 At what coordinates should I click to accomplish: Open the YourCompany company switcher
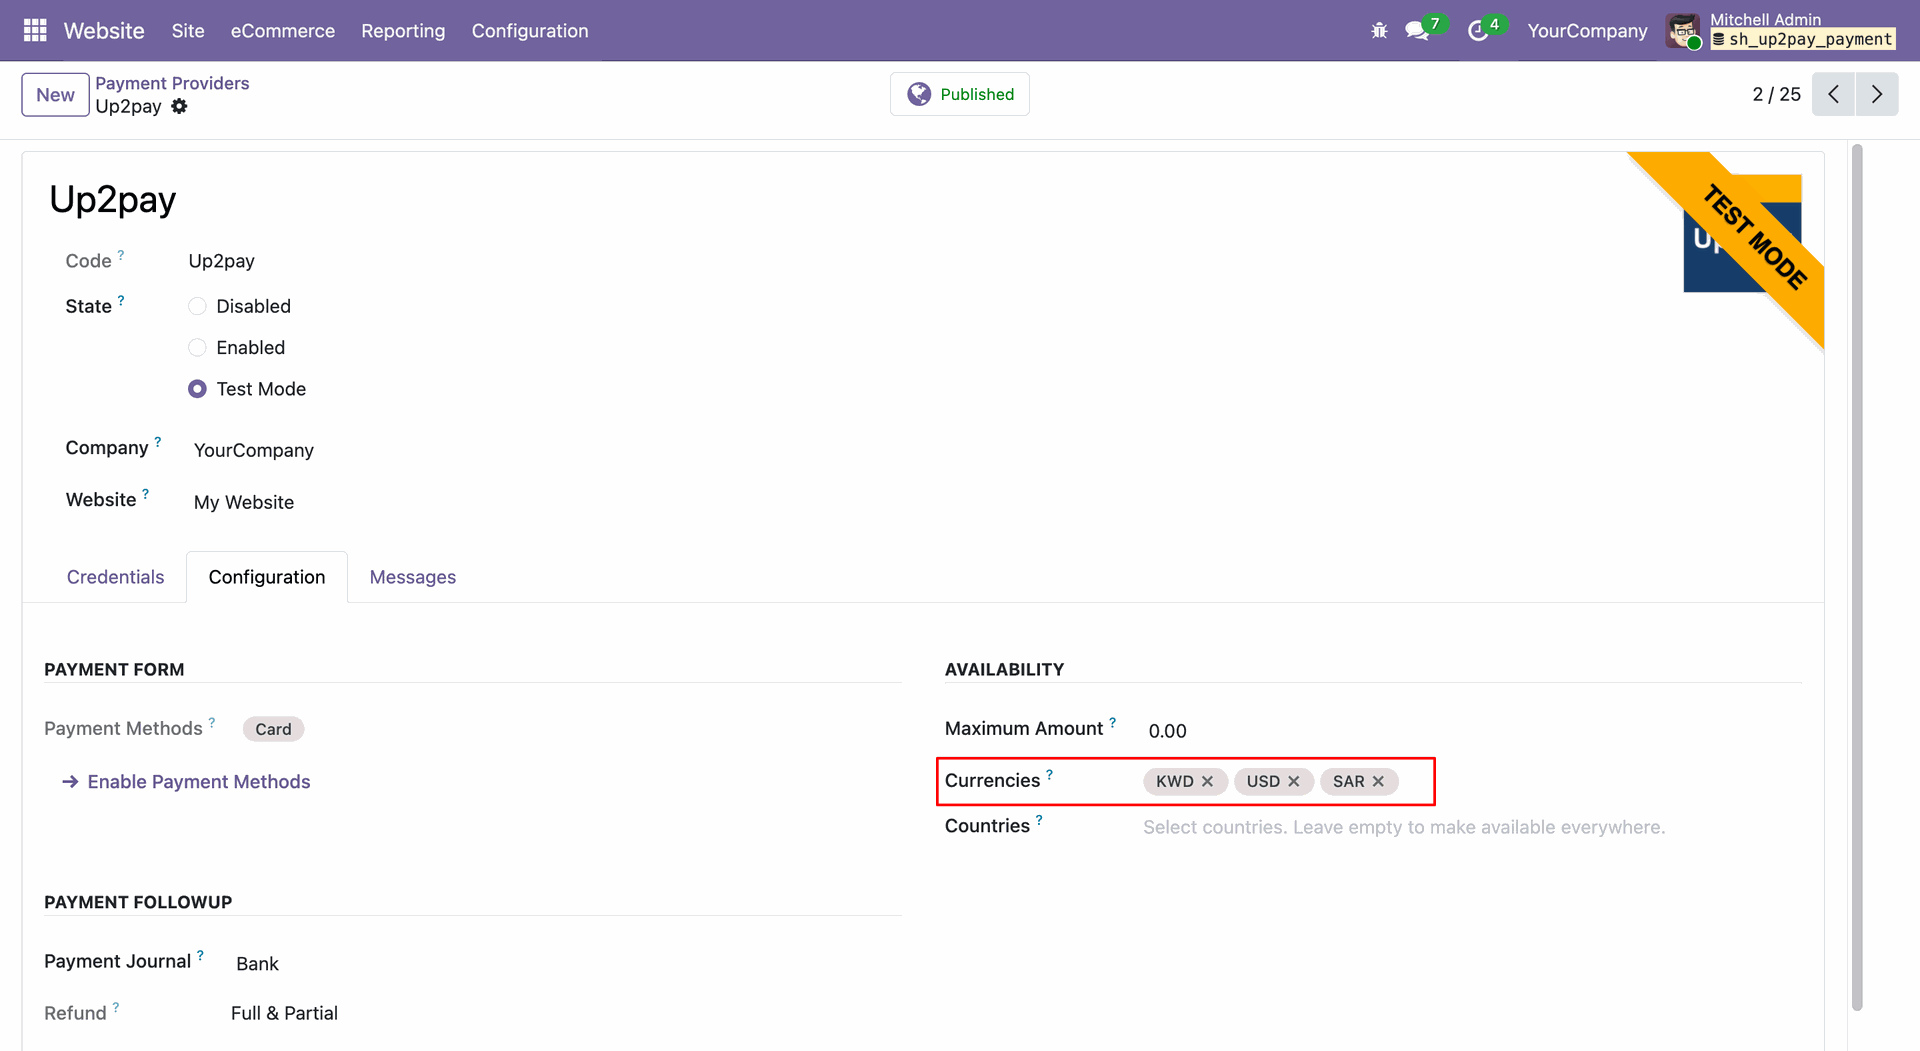(1587, 31)
